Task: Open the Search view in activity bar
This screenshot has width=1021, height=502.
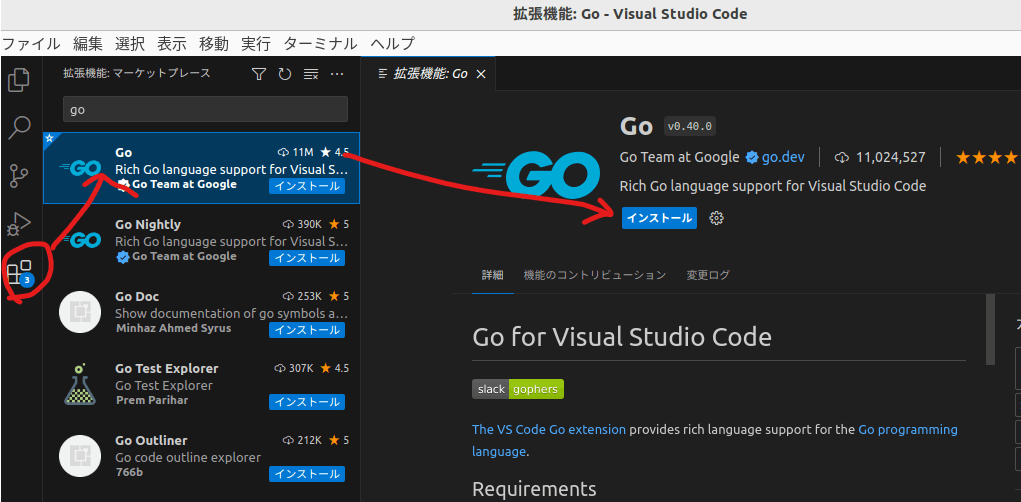Action: click(19, 128)
